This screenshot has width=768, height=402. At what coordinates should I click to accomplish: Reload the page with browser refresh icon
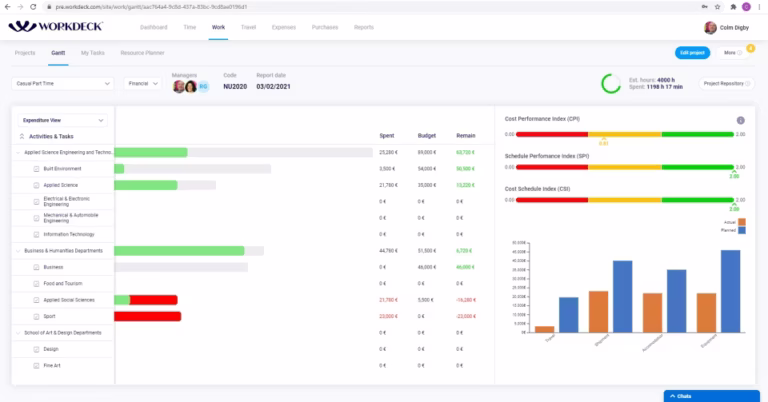33,7
